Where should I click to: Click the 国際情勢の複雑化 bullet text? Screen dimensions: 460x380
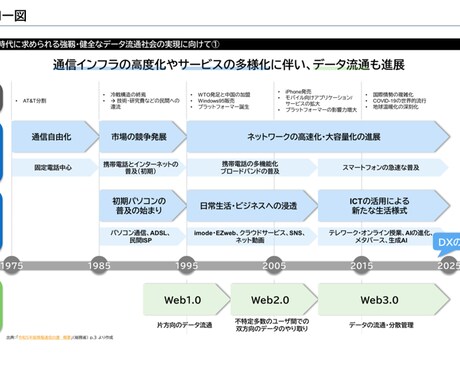pos(393,95)
